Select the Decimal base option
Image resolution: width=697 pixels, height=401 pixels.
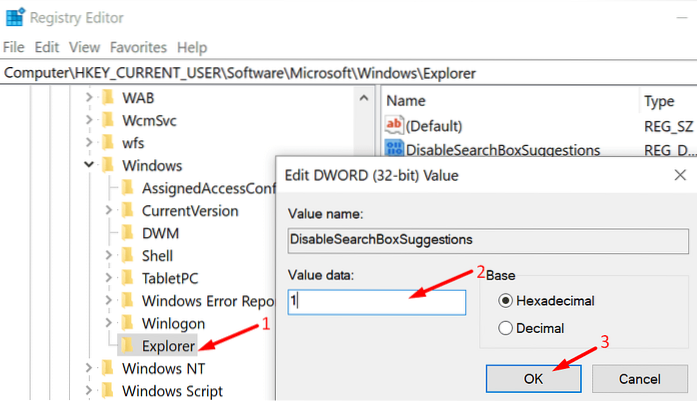(x=506, y=328)
